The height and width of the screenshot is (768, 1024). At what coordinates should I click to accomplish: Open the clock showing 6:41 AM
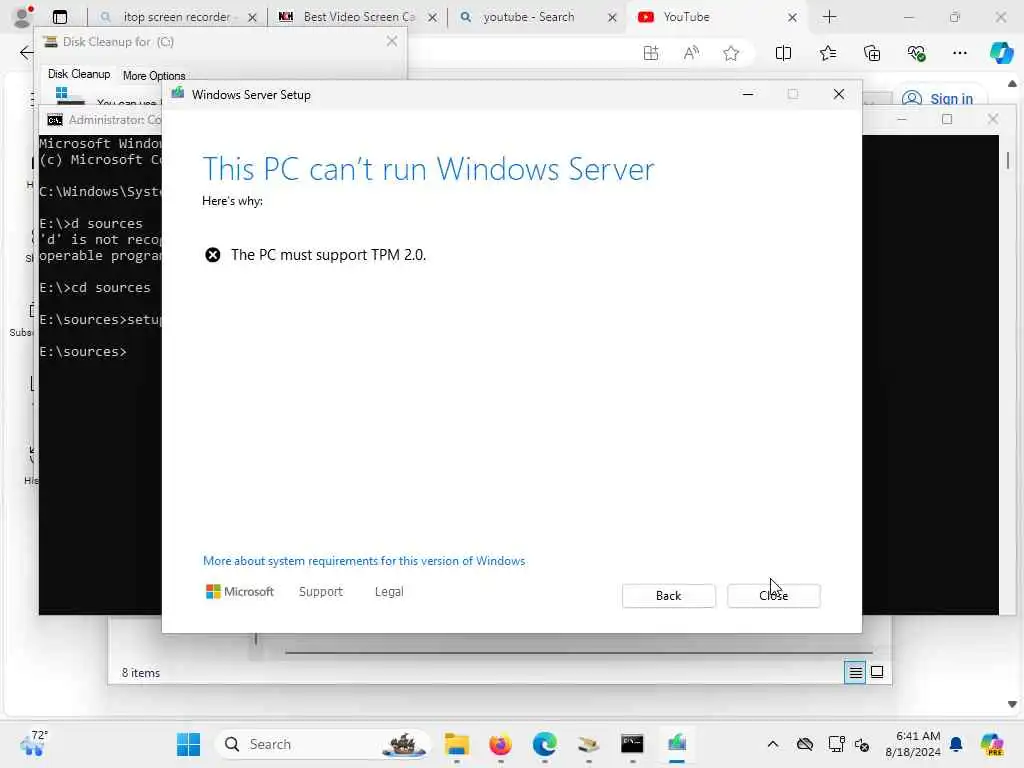point(912,744)
